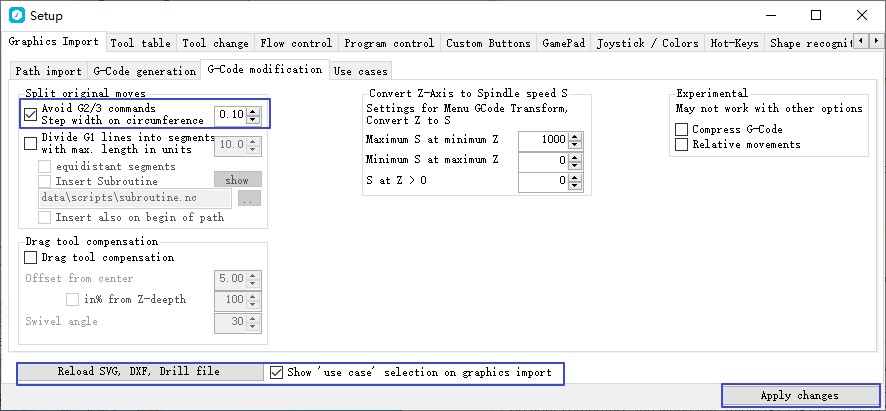Enable Drag tool compensation checkbox
This screenshot has width=886, height=411.
(30, 258)
